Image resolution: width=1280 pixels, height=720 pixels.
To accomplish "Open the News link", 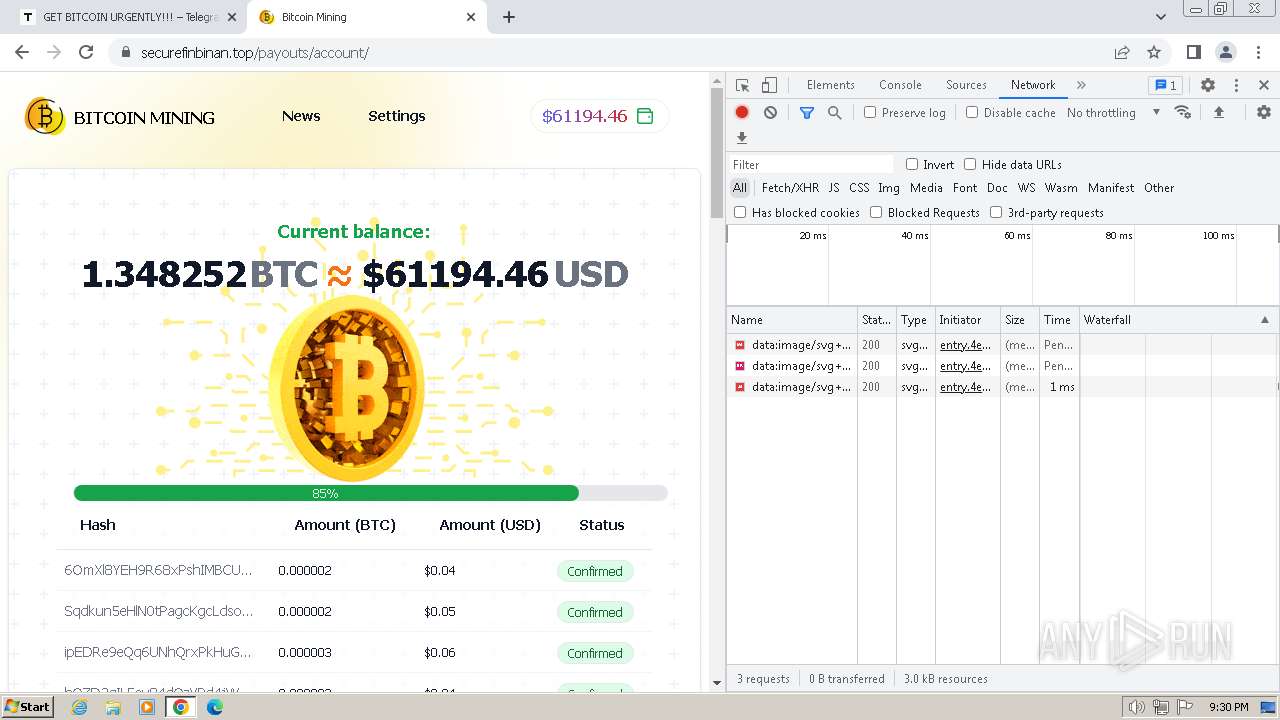I will (301, 116).
